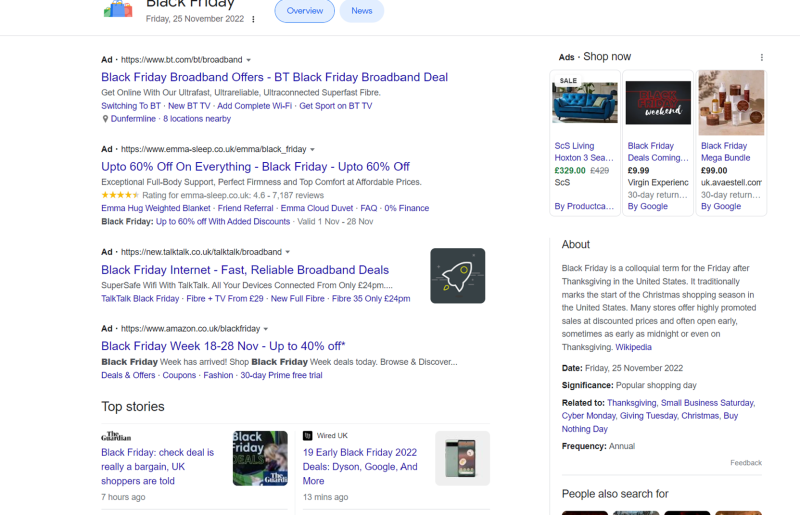Open the Ads Shop now three-dot menu
The image size is (800, 515).
(761, 57)
